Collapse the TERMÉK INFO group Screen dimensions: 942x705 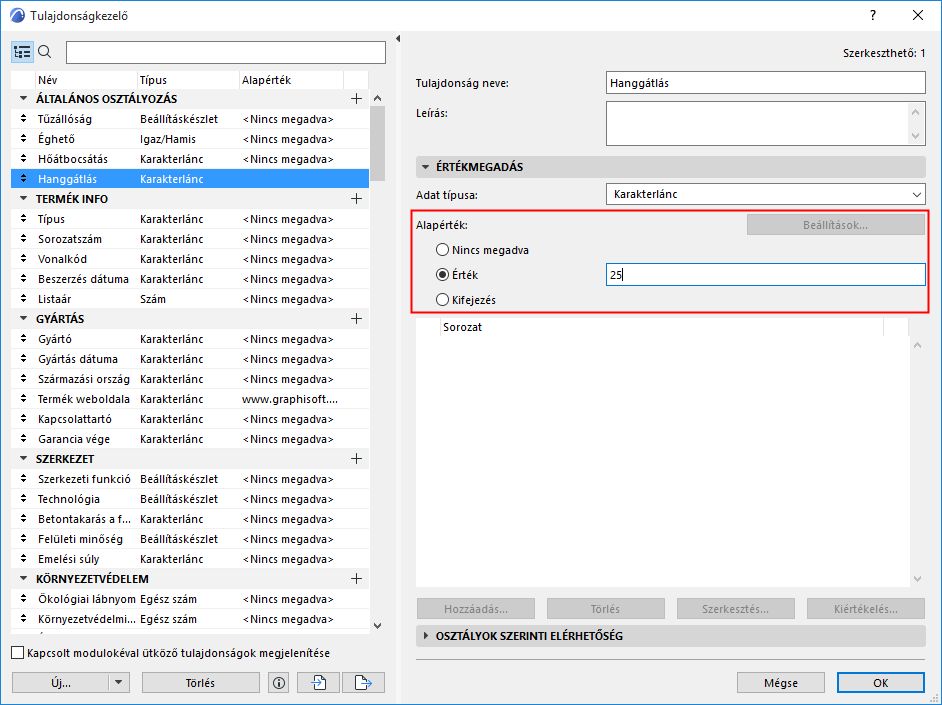pyautogui.click(x=23, y=199)
